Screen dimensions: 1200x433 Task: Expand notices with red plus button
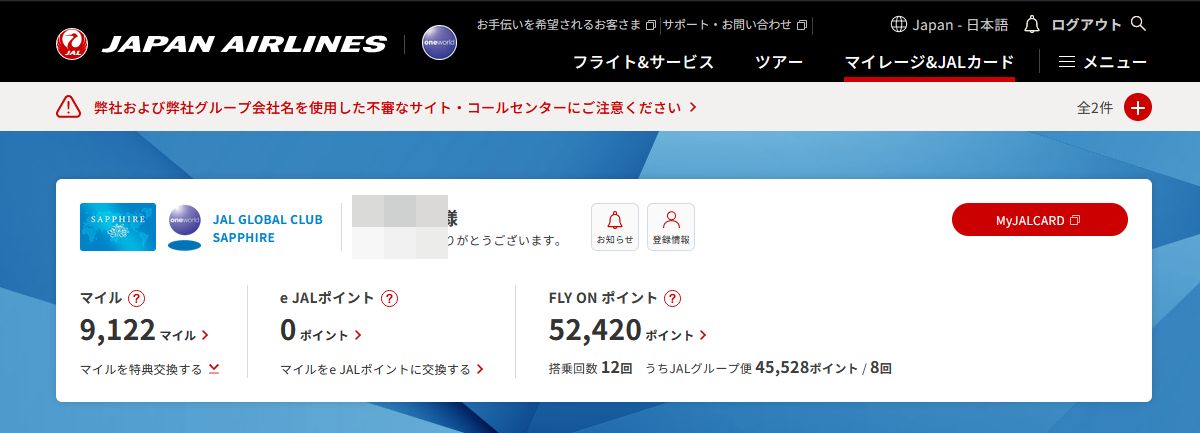point(1138,107)
